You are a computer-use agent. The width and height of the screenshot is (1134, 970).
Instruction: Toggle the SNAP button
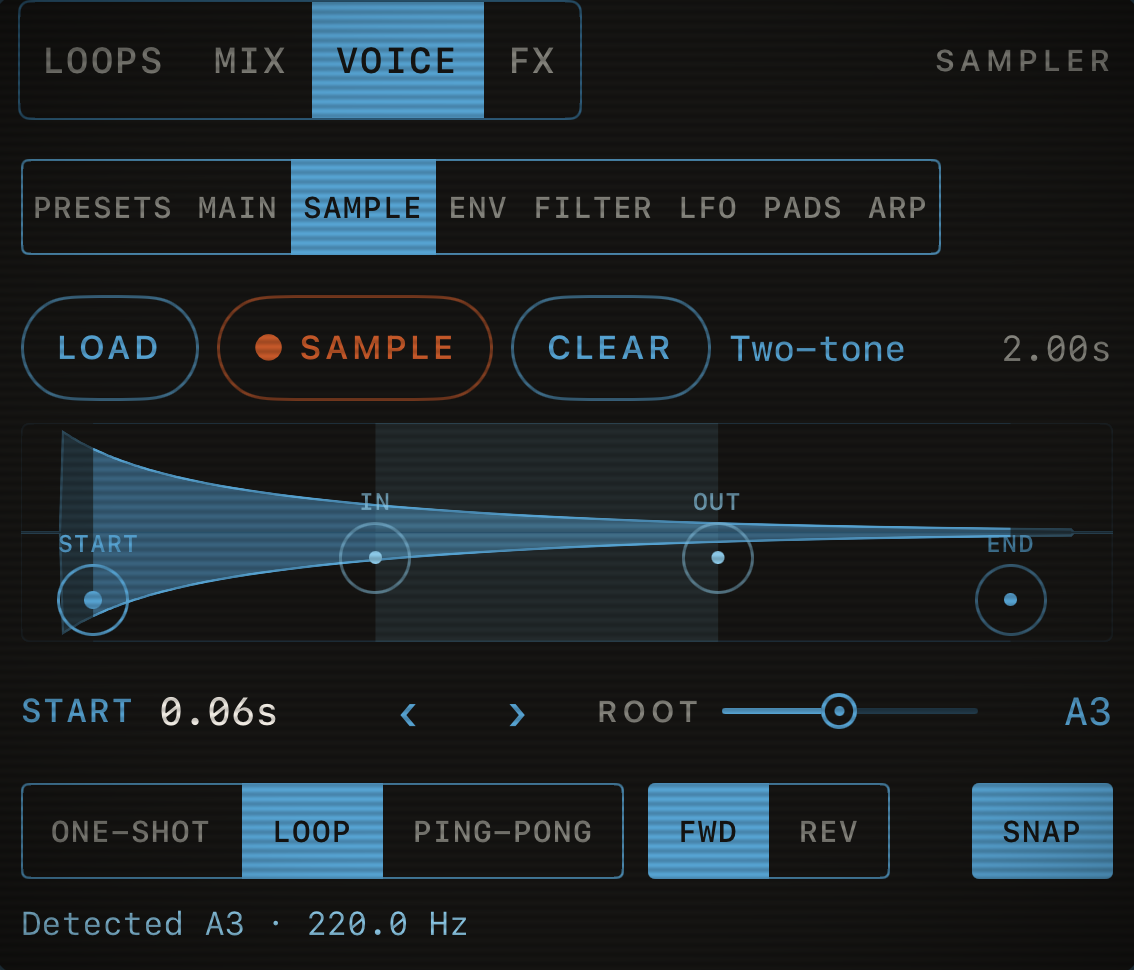tap(1042, 831)
